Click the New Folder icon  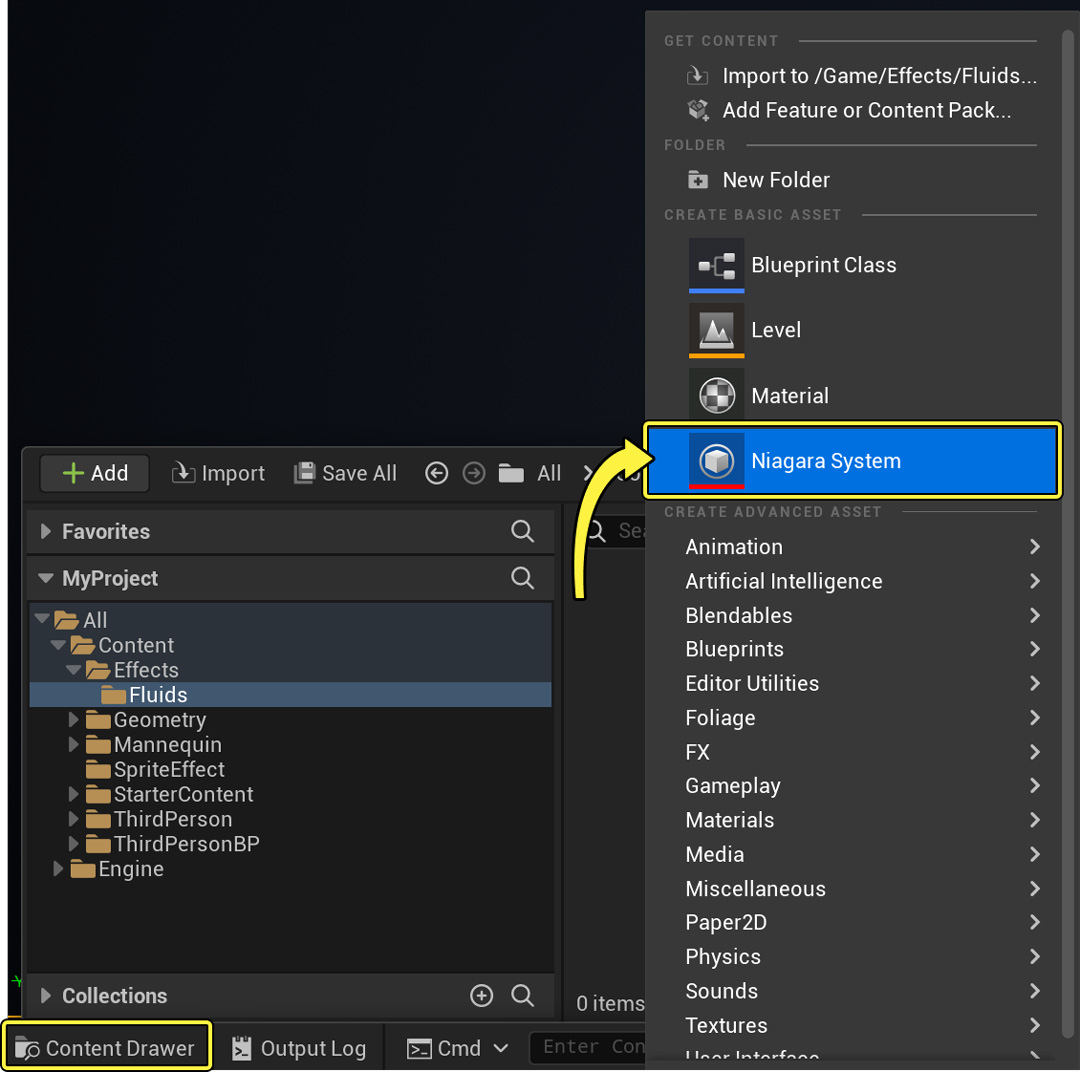[x=696, y=180]
